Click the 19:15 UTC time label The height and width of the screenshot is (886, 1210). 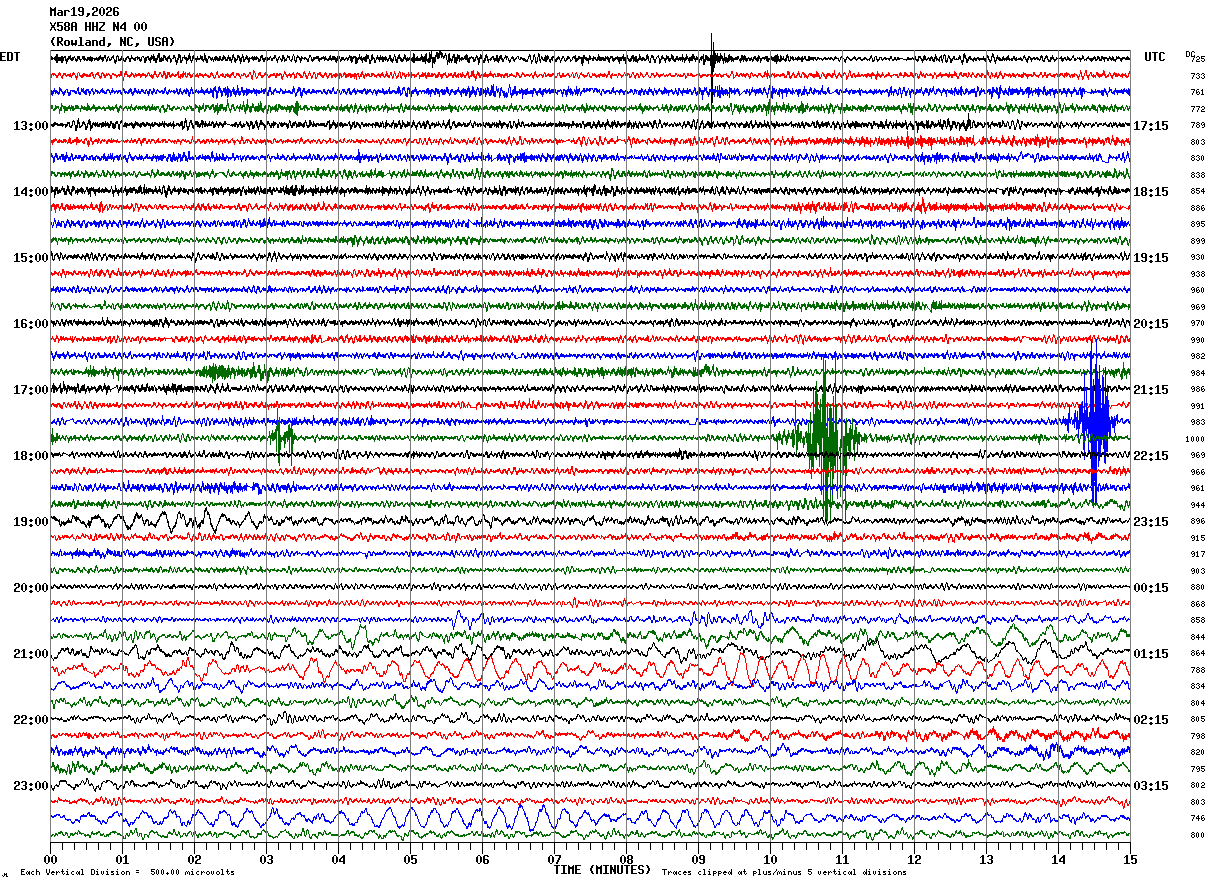pyautogui.click(x=1151, y=258)
